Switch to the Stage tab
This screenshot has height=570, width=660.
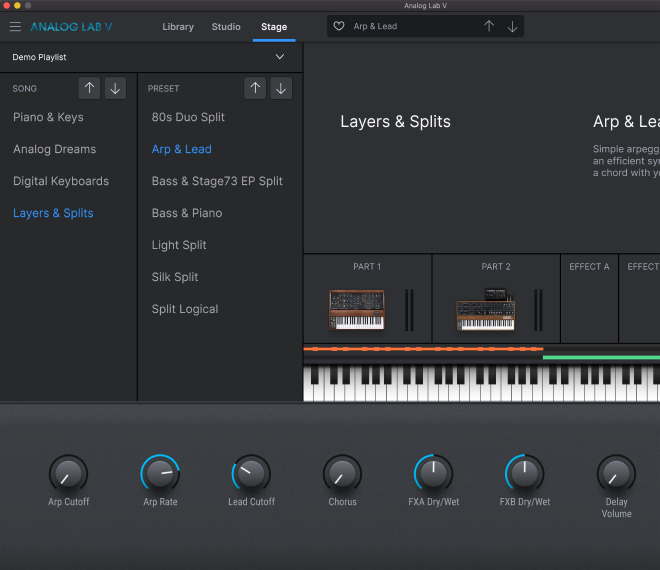(x=274, y=27)
